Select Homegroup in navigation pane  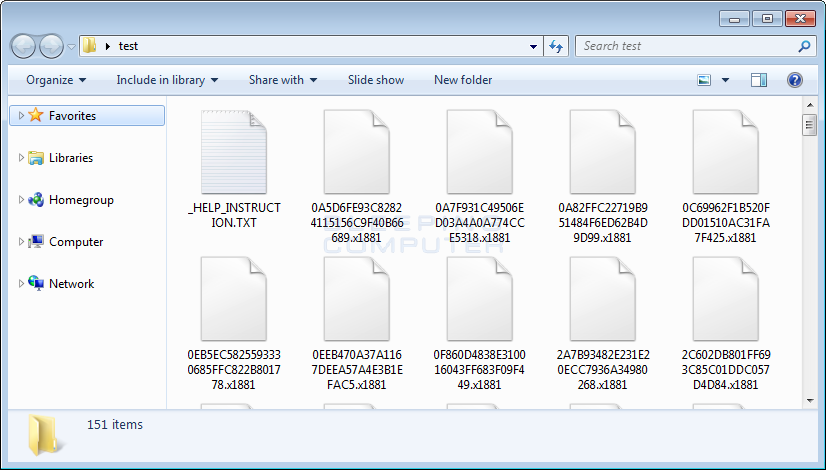[x=81, y=200]
